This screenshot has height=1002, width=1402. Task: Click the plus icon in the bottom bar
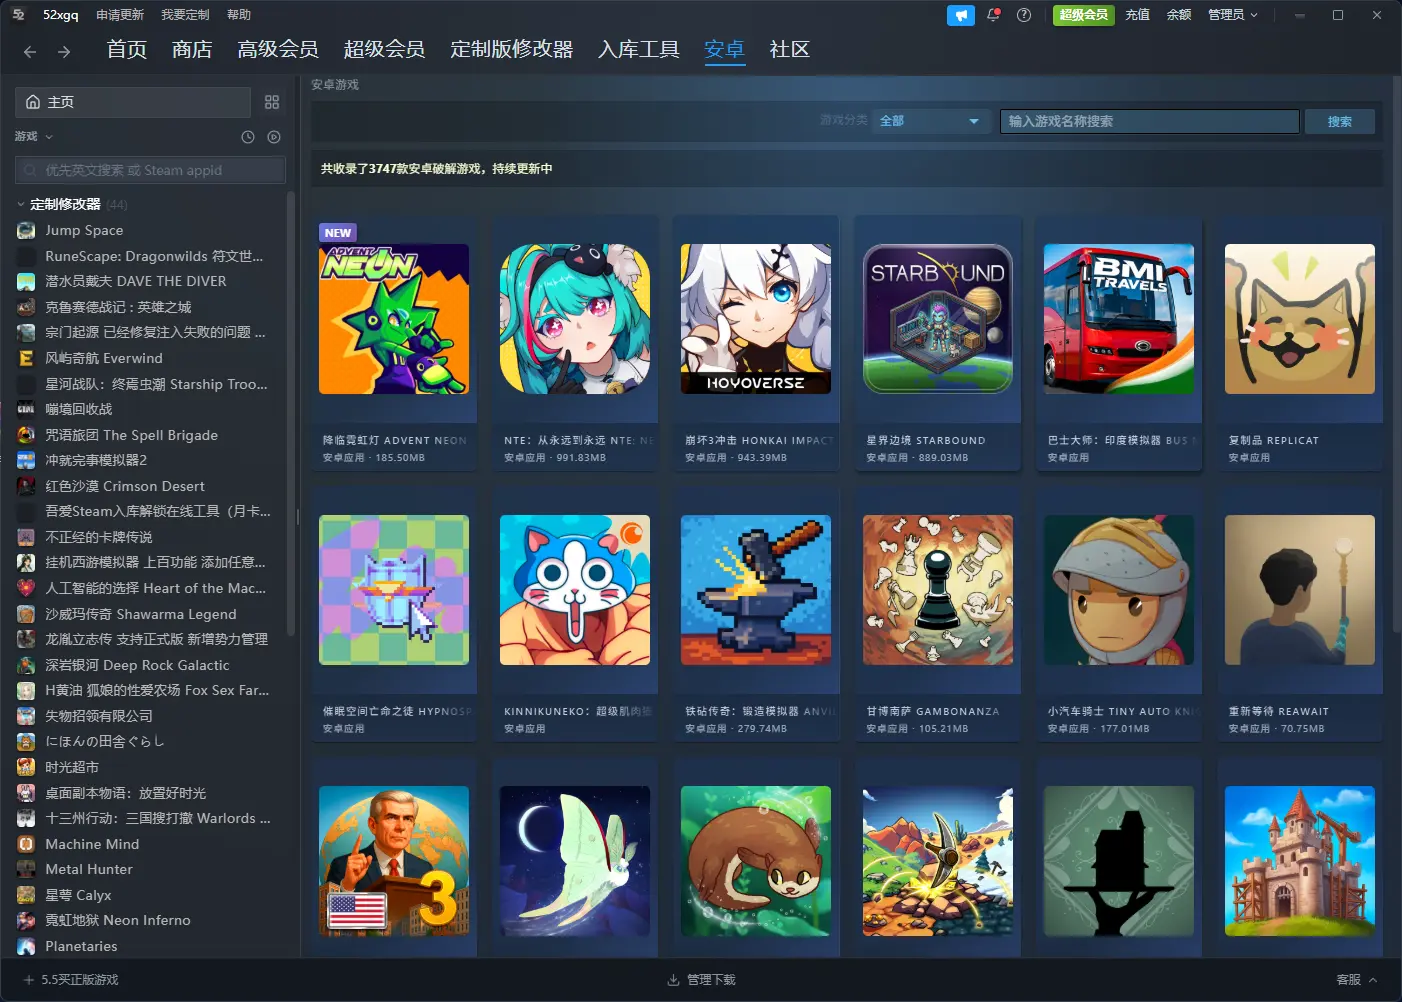(29, 980)
